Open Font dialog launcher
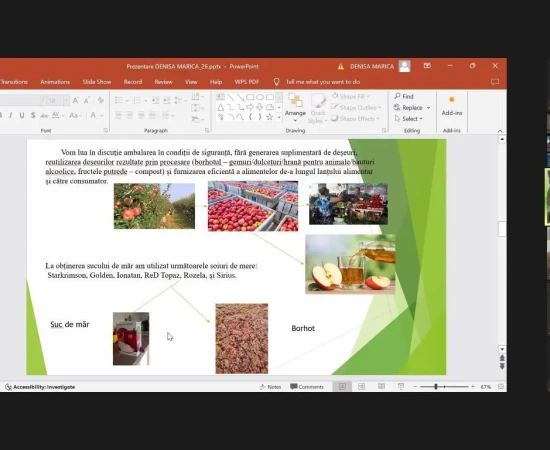The image size is (550, 450). coord(106,130)
